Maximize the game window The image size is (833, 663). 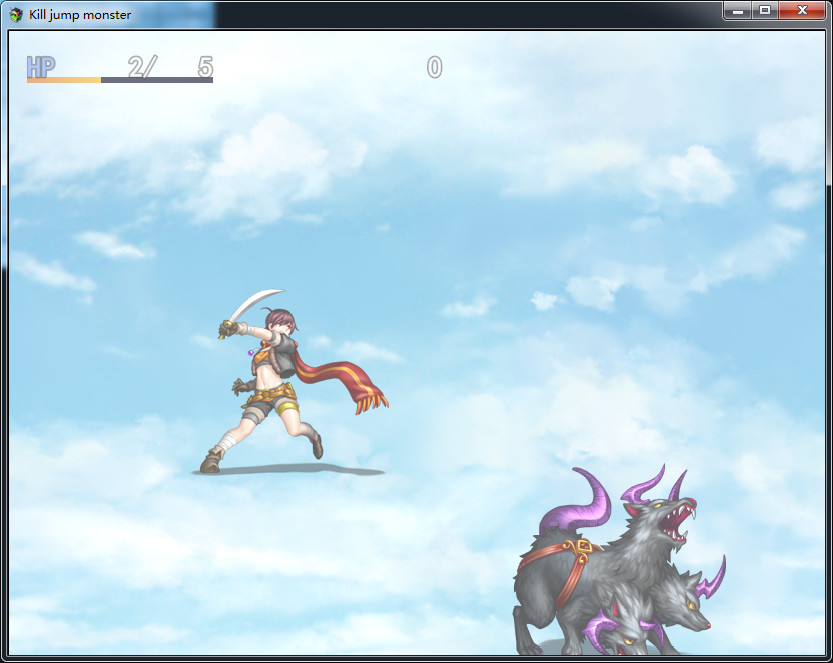(765, 11)
